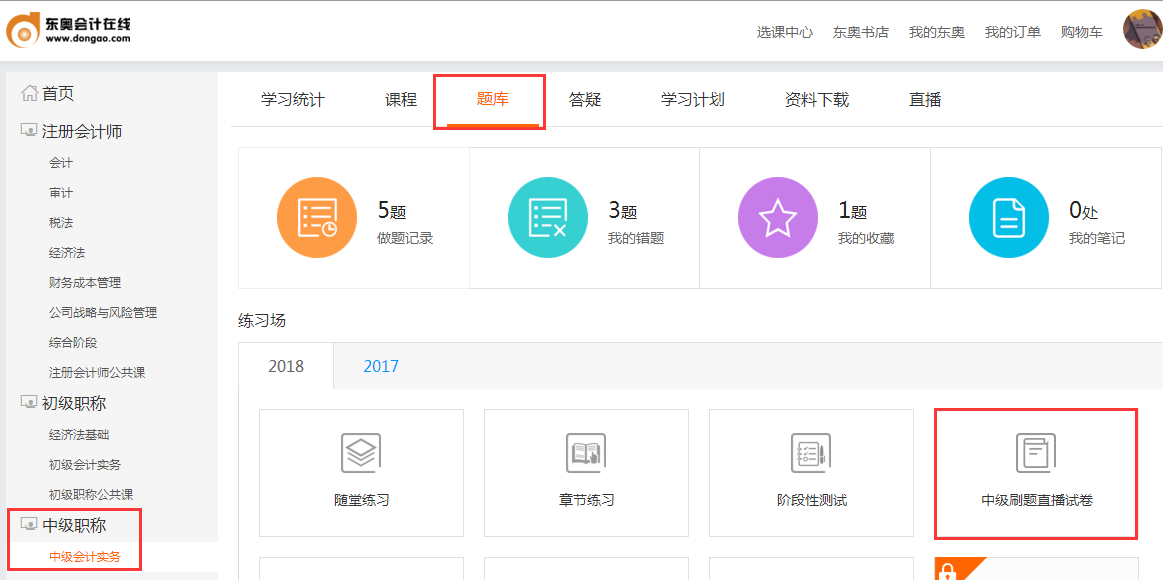Click the purple star 我的收藏 icon
Viewport: 1163px width, 580px height.
(x=778, y=217)
